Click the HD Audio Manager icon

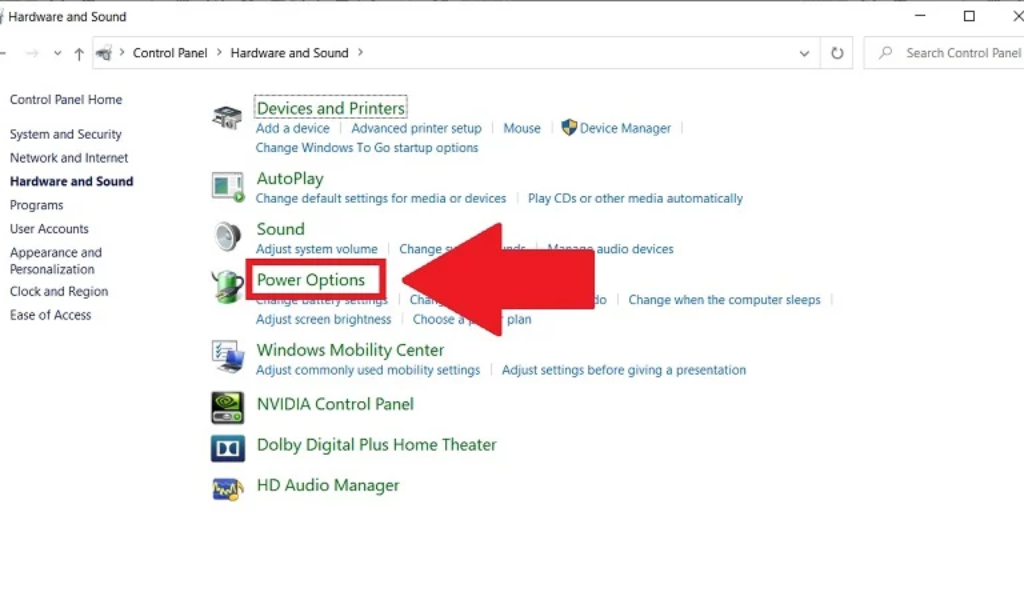[x=227, y=489]
